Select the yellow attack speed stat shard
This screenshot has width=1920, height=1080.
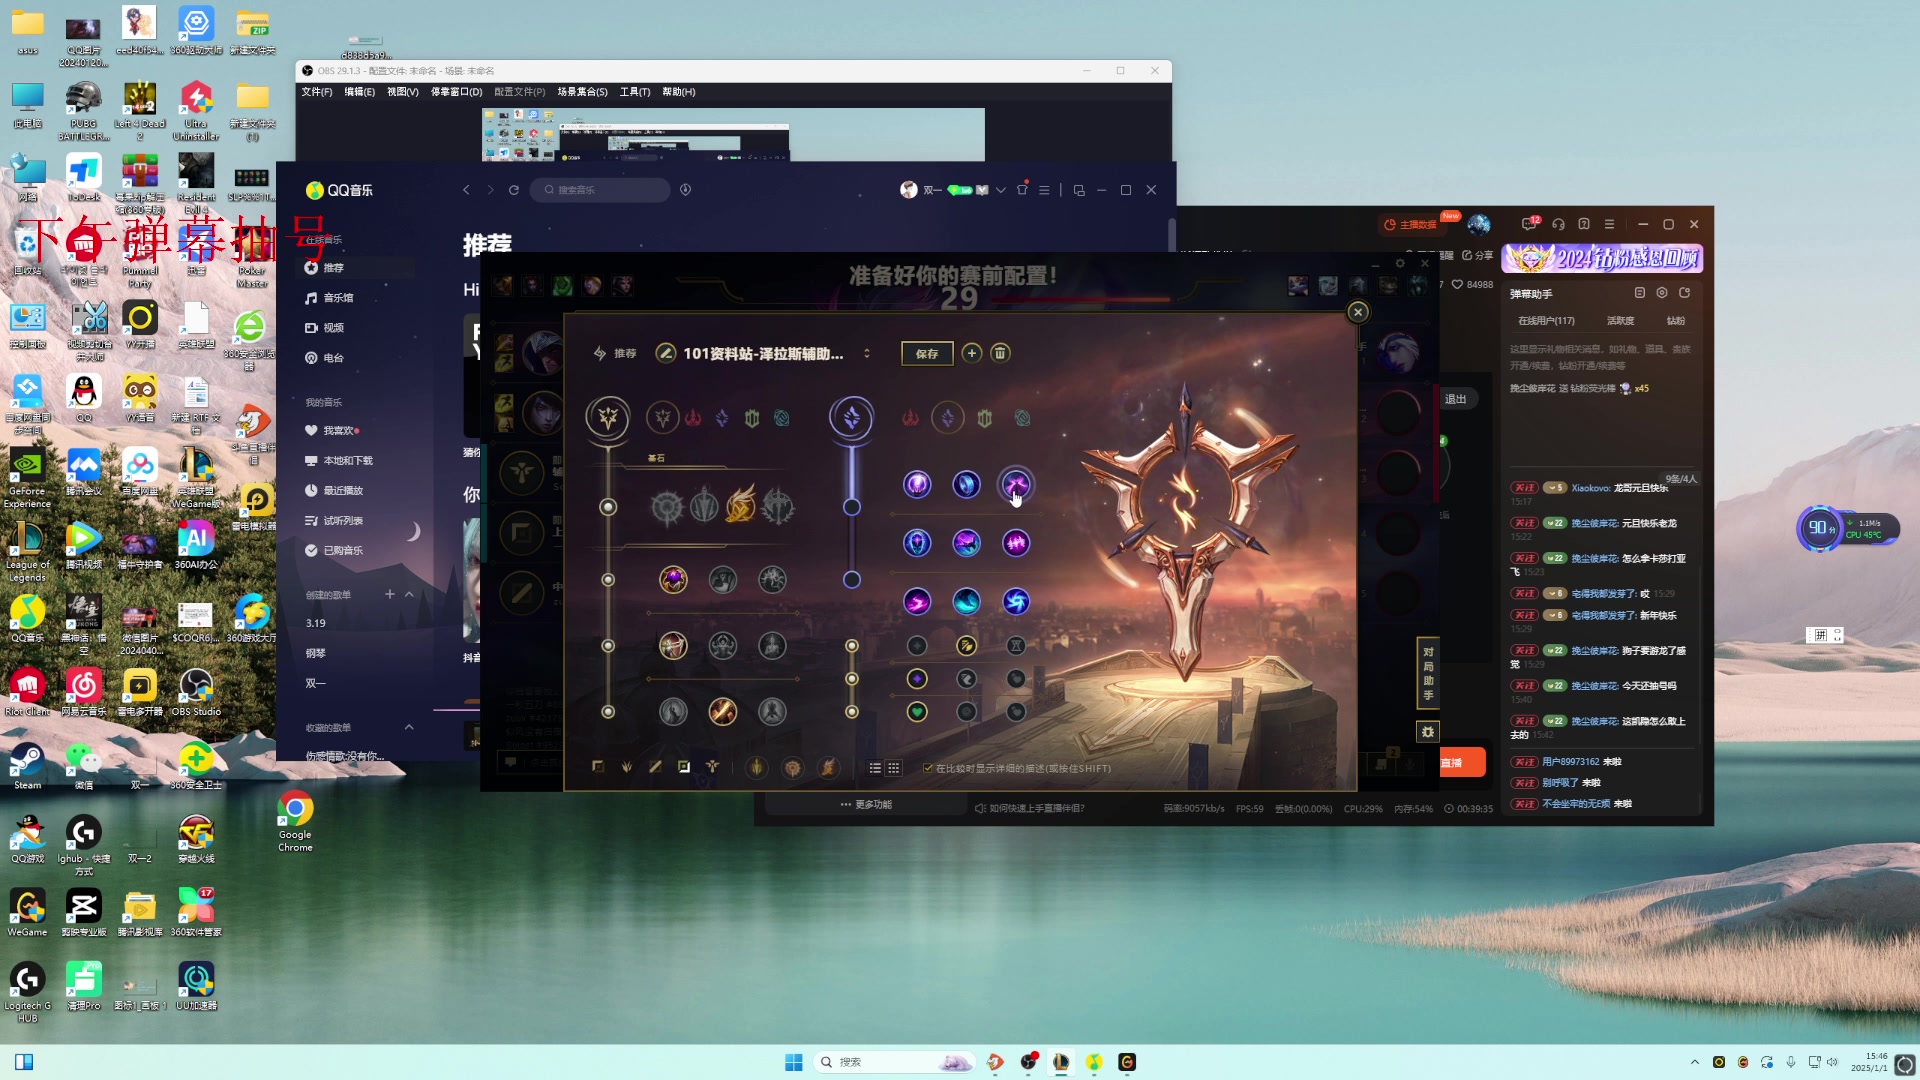click(x=966, y=646)
